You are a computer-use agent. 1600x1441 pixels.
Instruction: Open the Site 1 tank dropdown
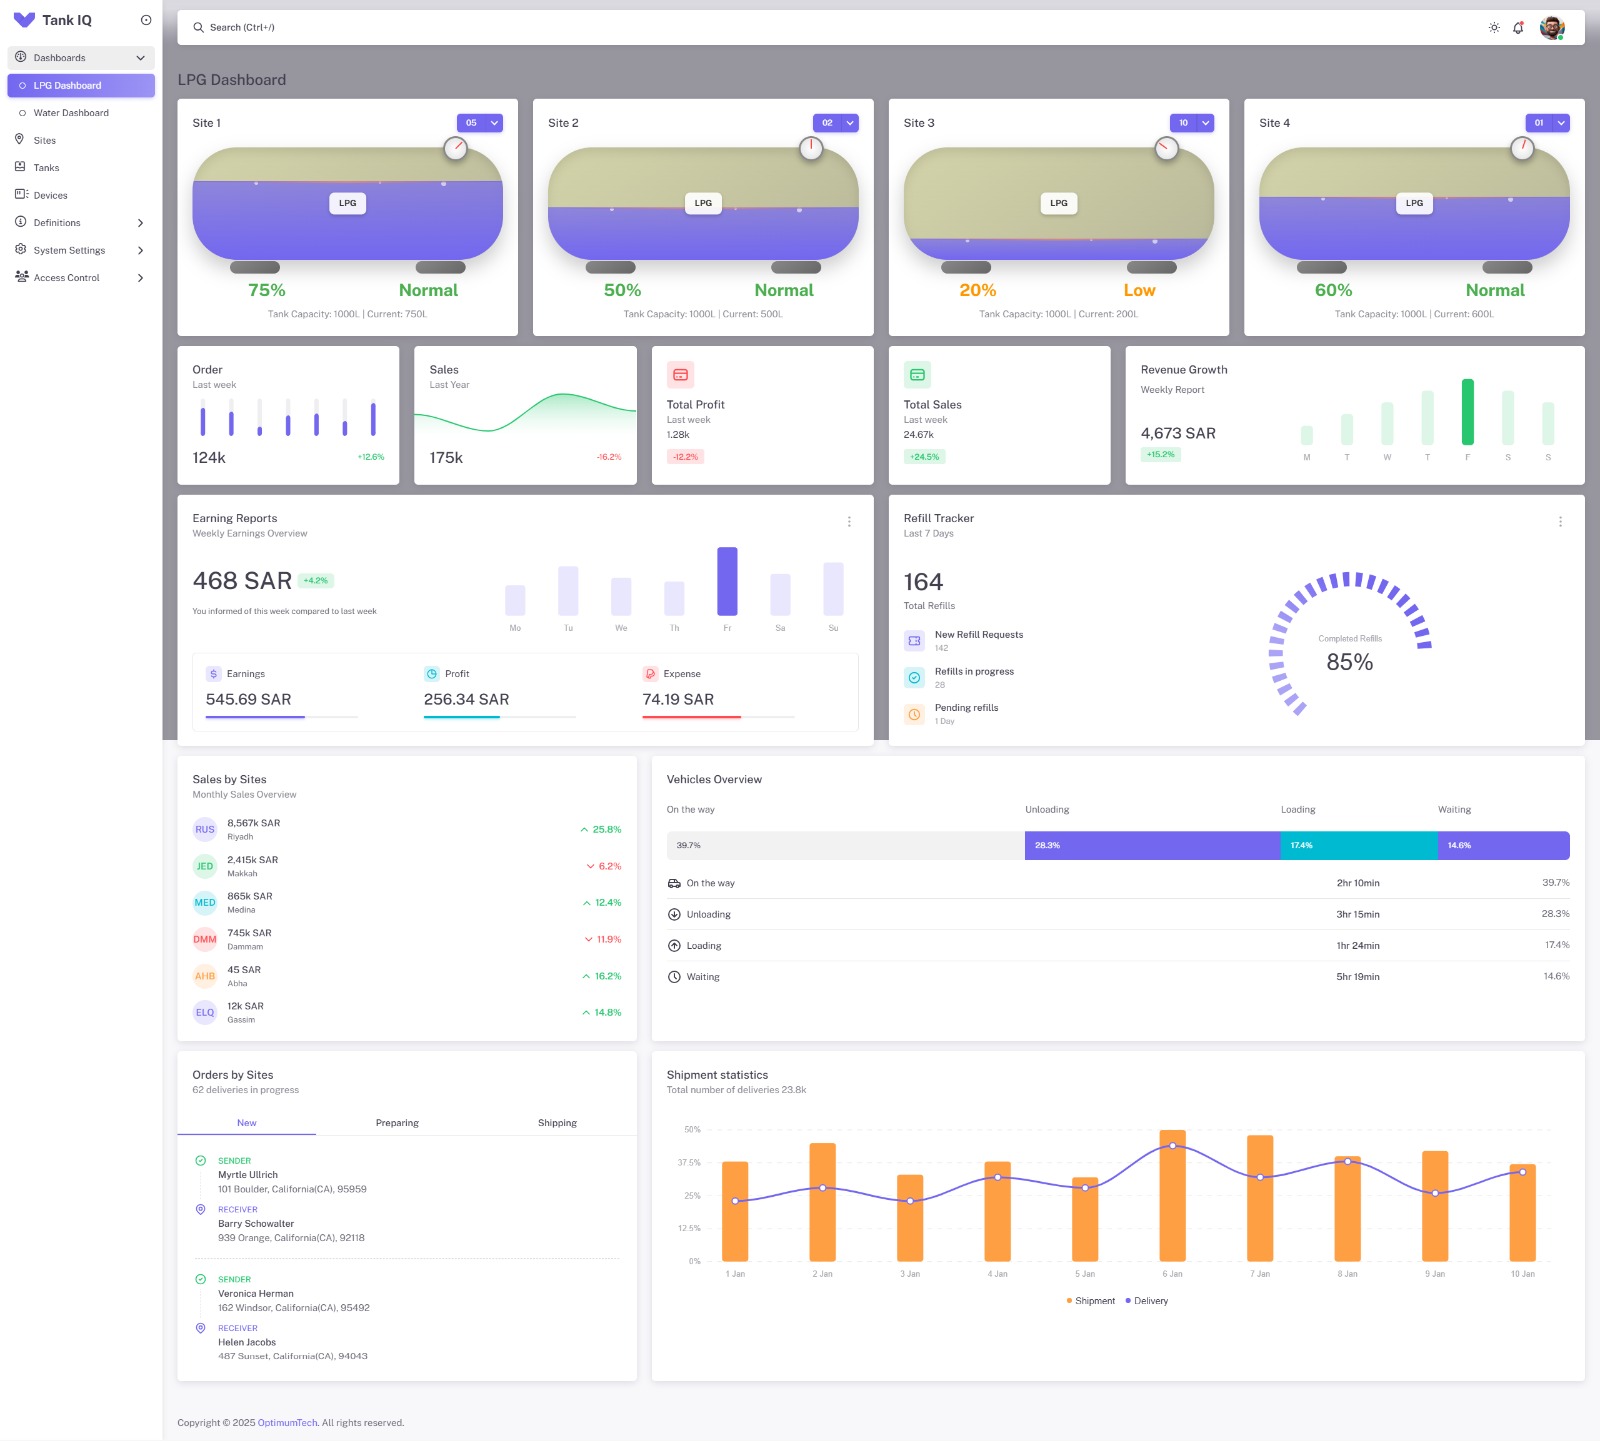pos(480,123)
